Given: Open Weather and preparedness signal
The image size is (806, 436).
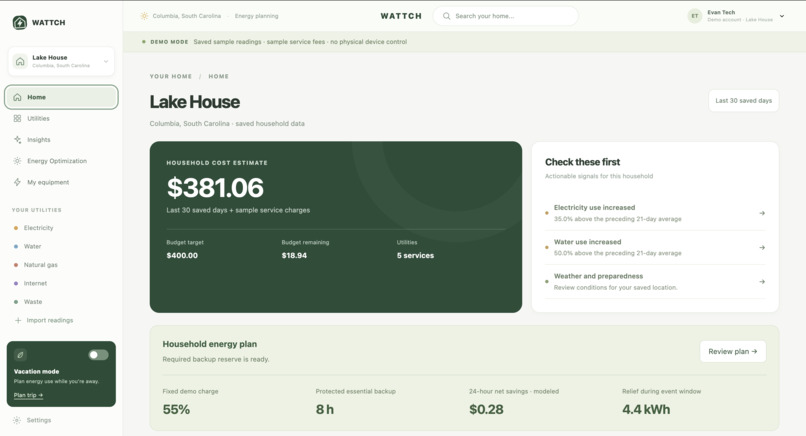Looking at the screenshot, I should [x=655, y=282].
